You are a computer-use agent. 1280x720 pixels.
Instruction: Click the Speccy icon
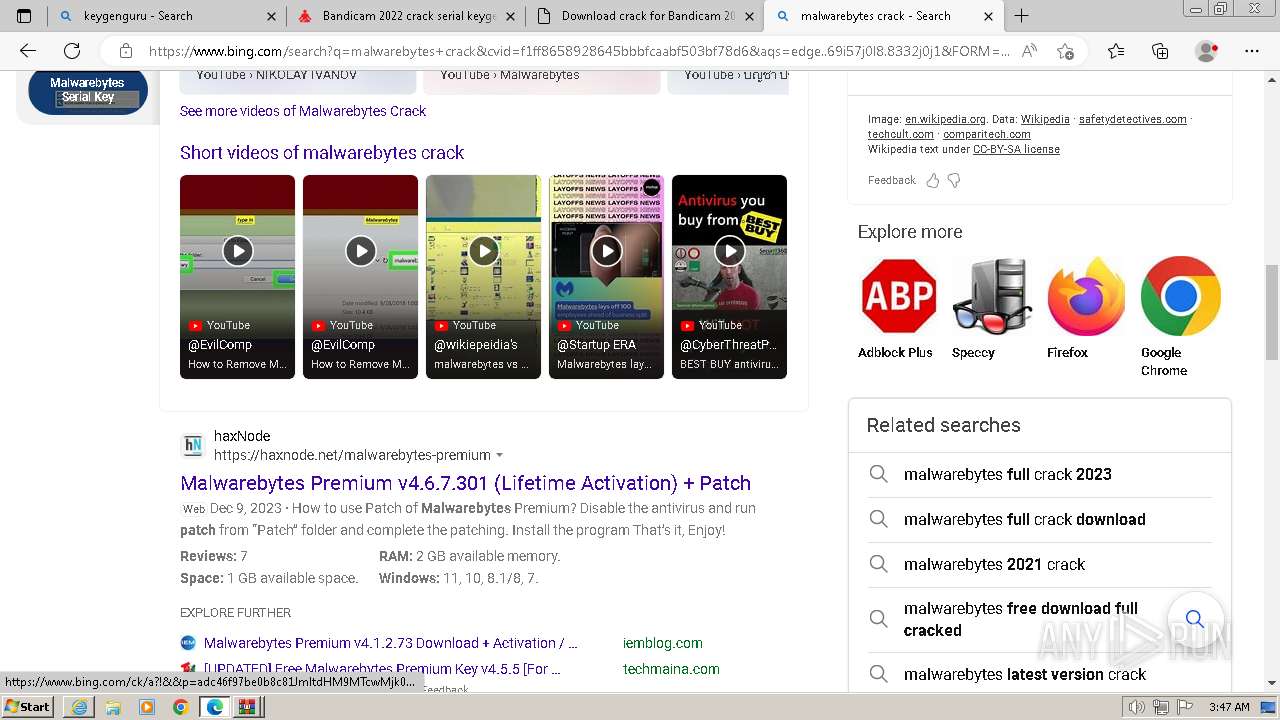click(x=991, y=296)
